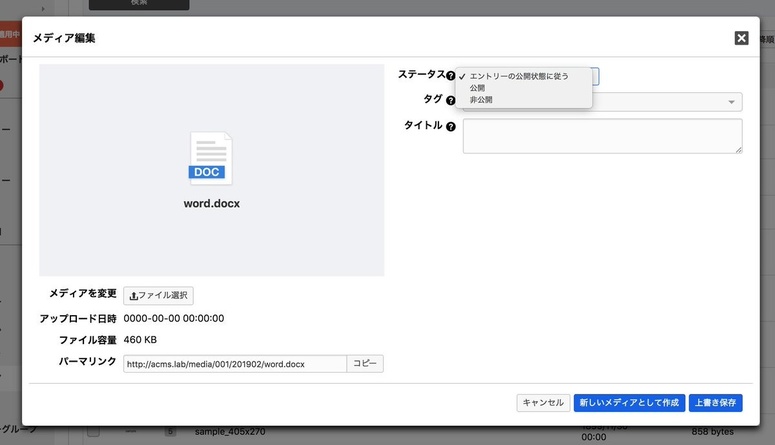Screen dimensions: 775x445
Task: Select 公開 from the status dropdown list
Action: pos(478,88)
